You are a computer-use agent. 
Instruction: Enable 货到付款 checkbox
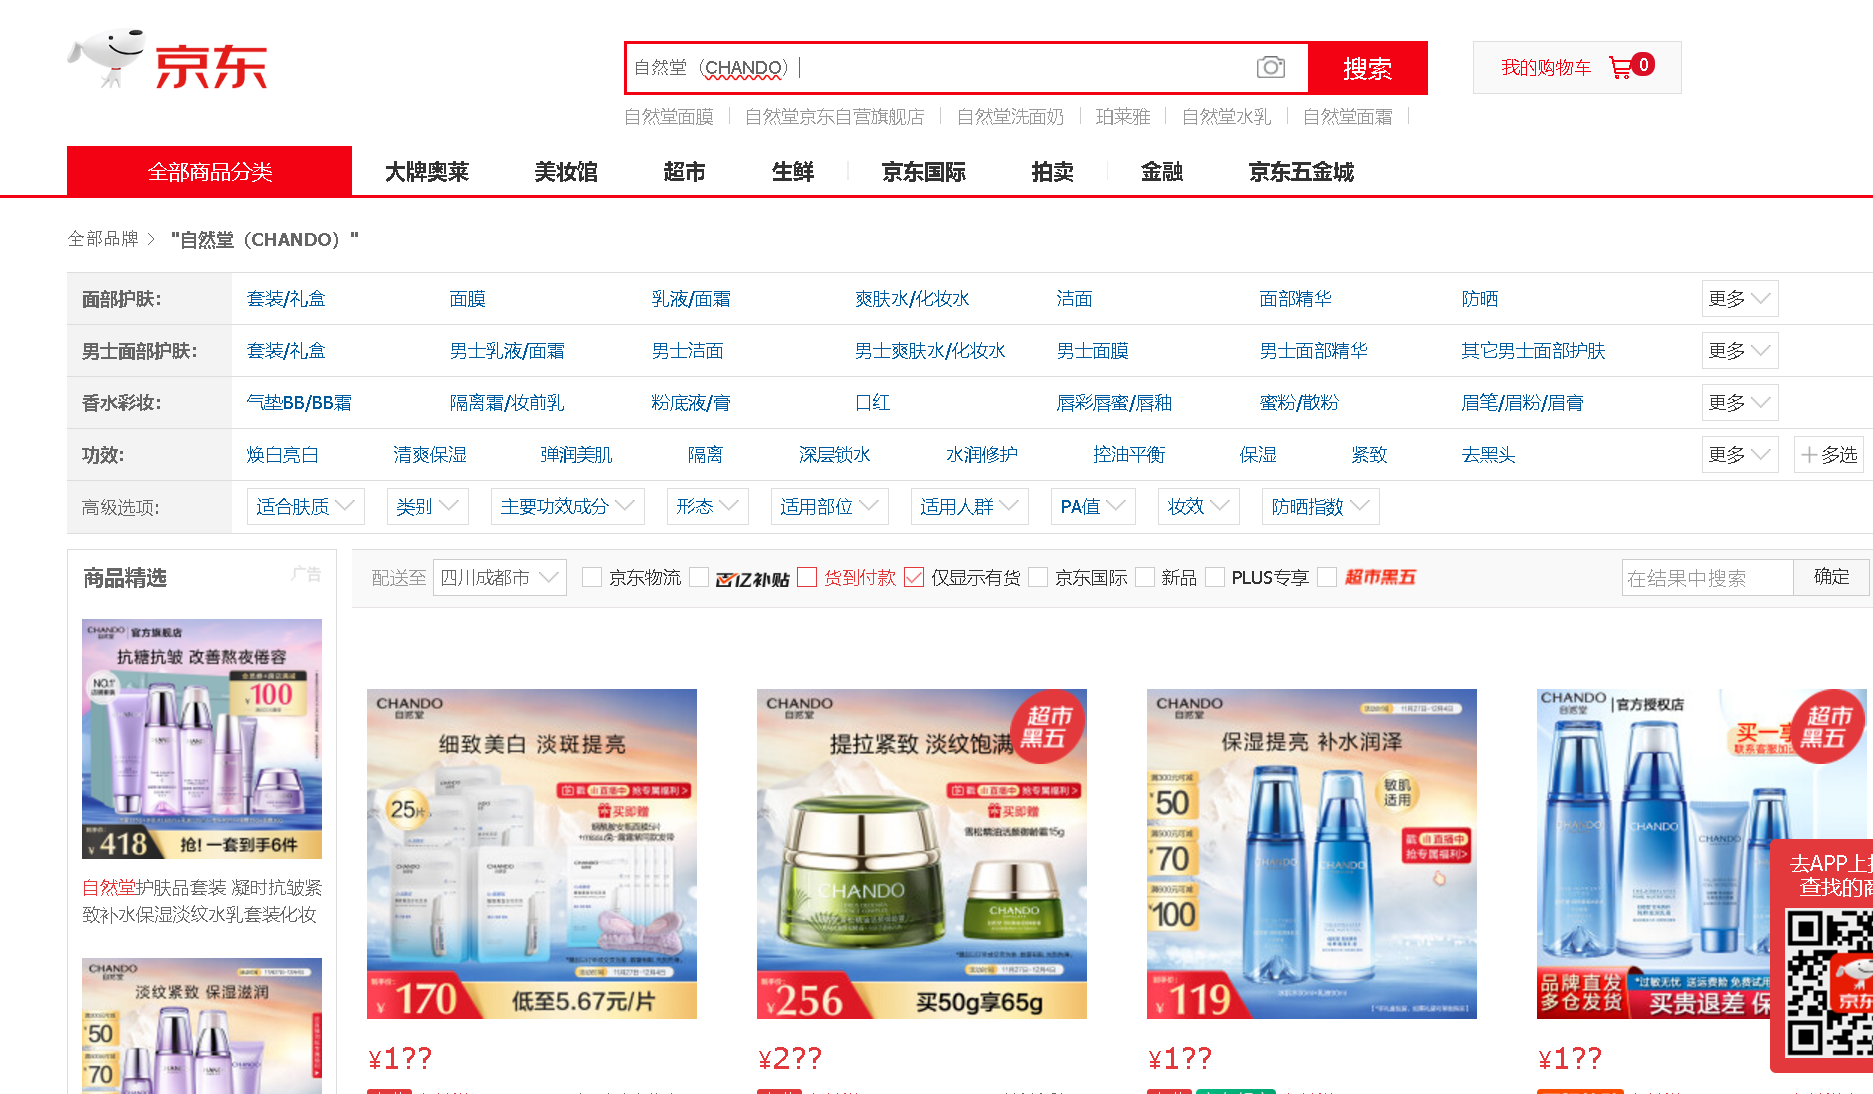(807, 577)
